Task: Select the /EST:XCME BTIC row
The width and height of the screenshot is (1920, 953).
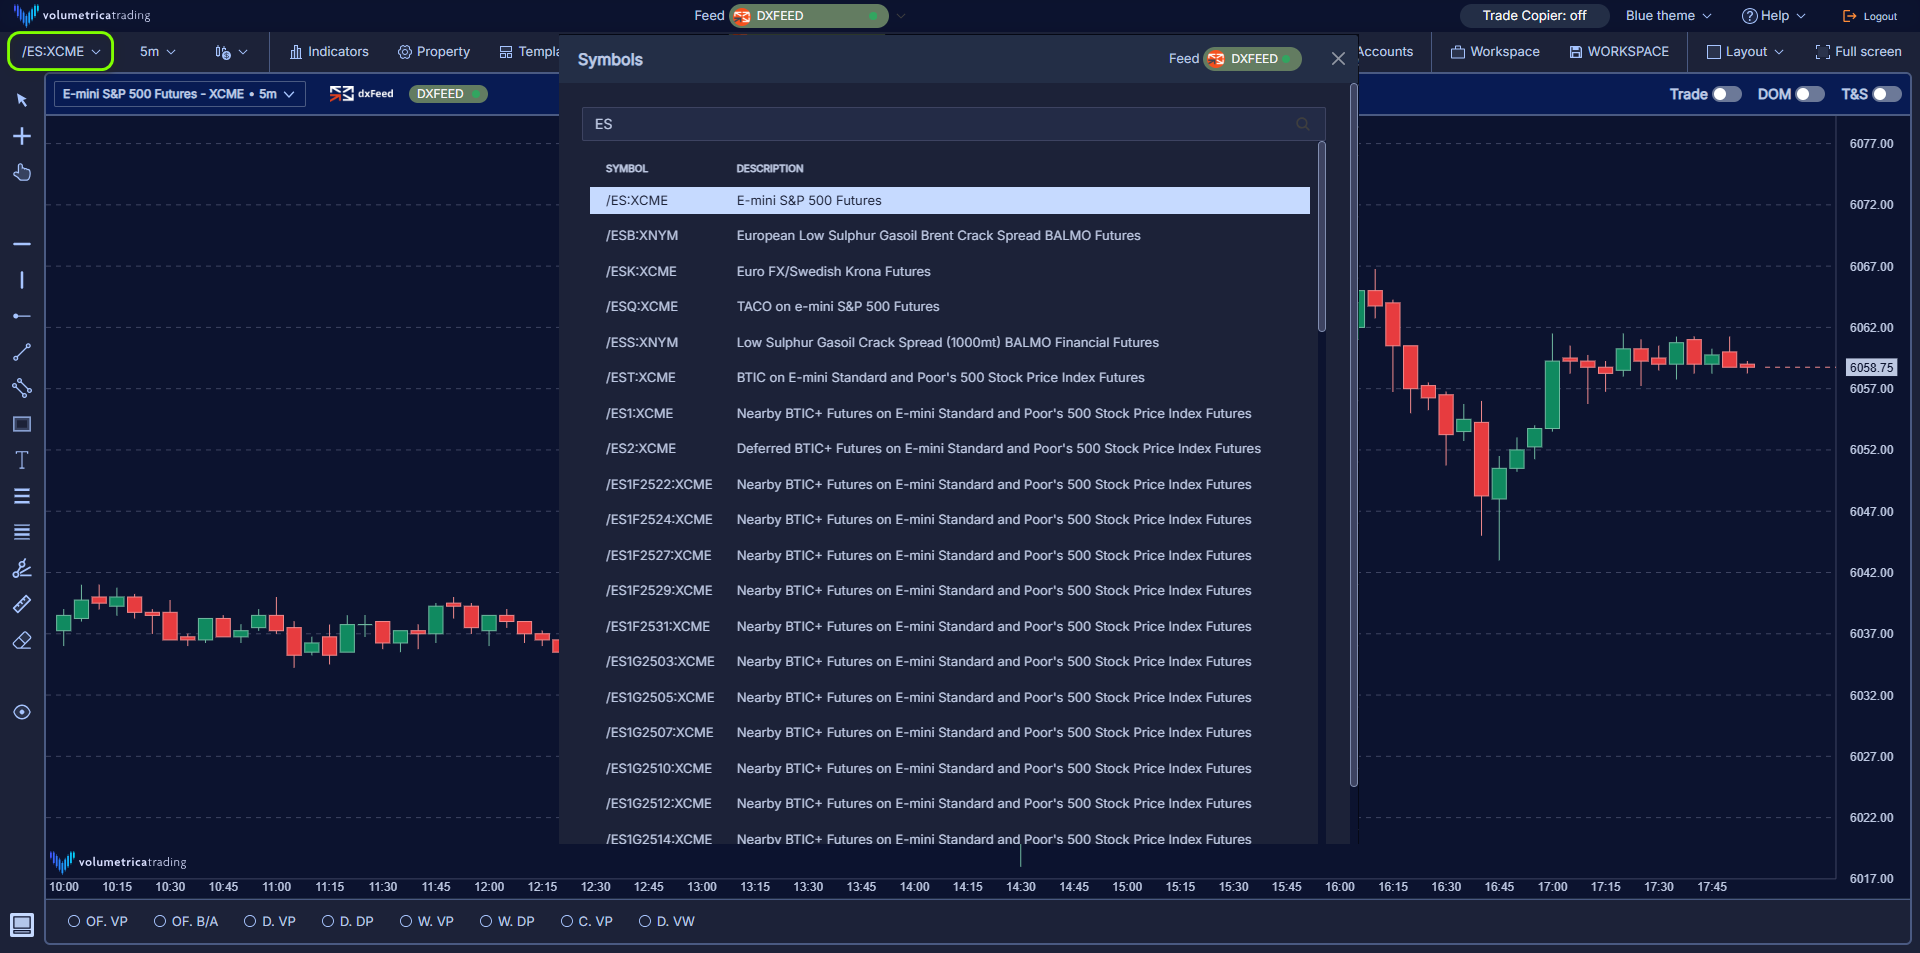Action: (950, 378)
